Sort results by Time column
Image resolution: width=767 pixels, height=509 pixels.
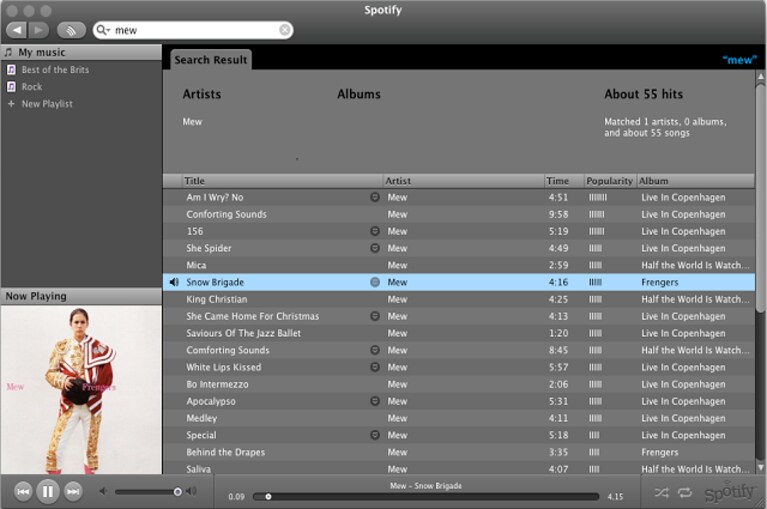[x=564, y=181]
